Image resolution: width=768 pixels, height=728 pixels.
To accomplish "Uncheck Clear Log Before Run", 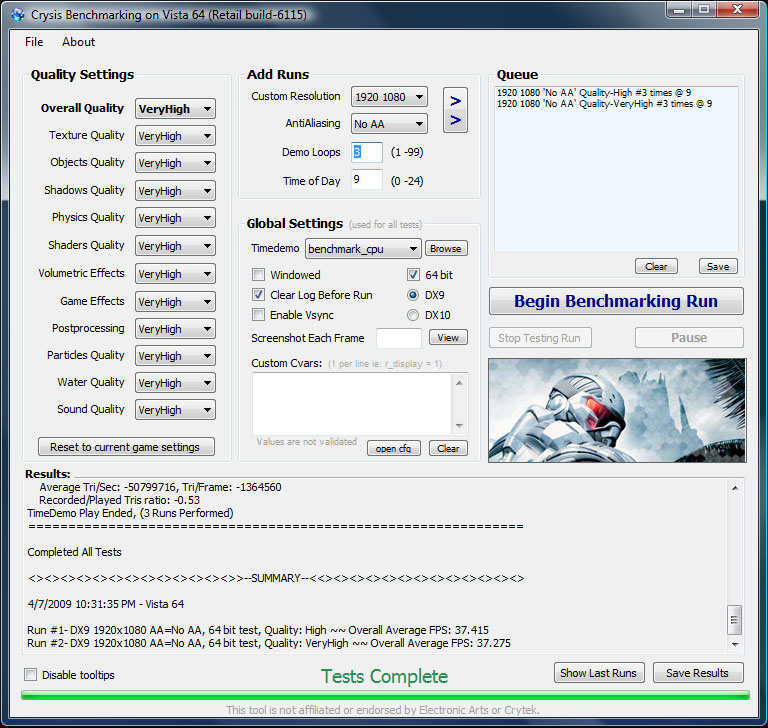I will click(258, 295).
